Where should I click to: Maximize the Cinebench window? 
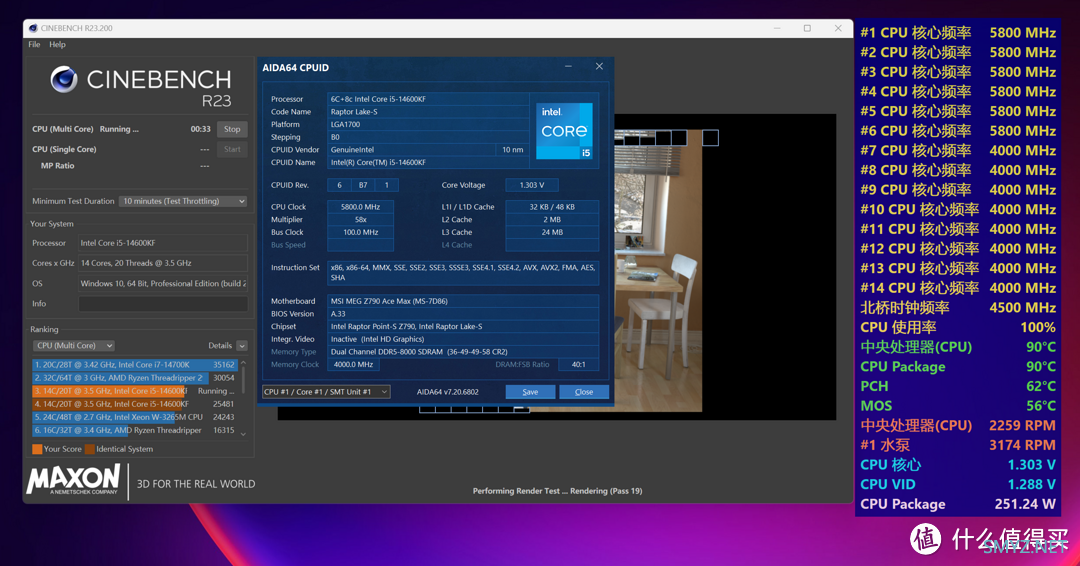(x=807, y=28)
